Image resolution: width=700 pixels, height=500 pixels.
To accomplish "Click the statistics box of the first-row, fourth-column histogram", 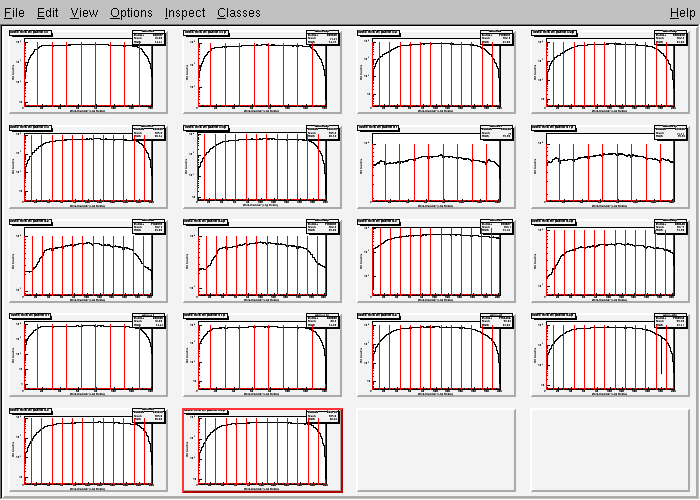I will (671, 38).
